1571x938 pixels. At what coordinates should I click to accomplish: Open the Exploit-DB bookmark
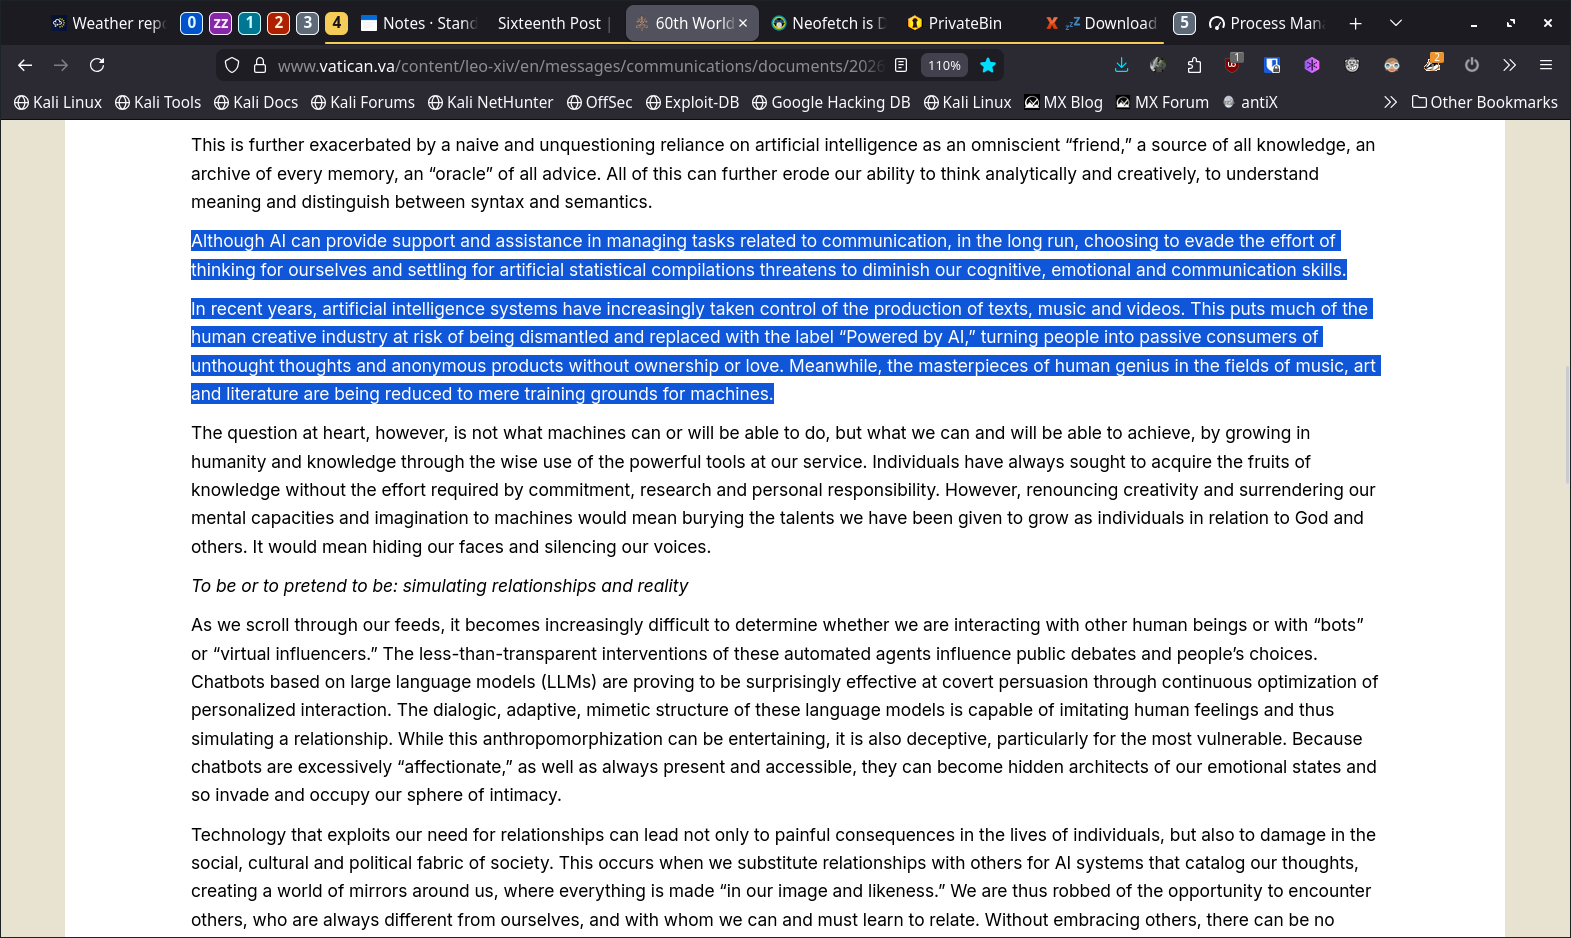click(x=692, y=102)
